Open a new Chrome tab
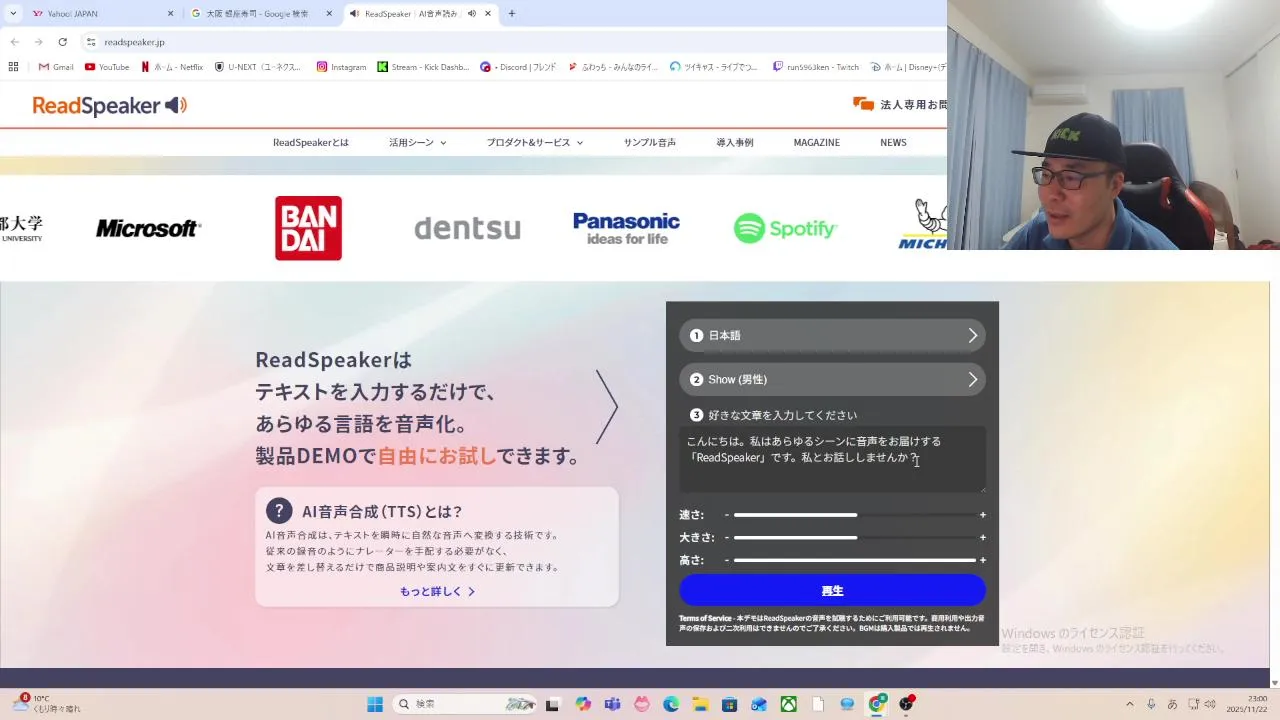Screen dimensions: 1280x720 (x=512, y=14)
